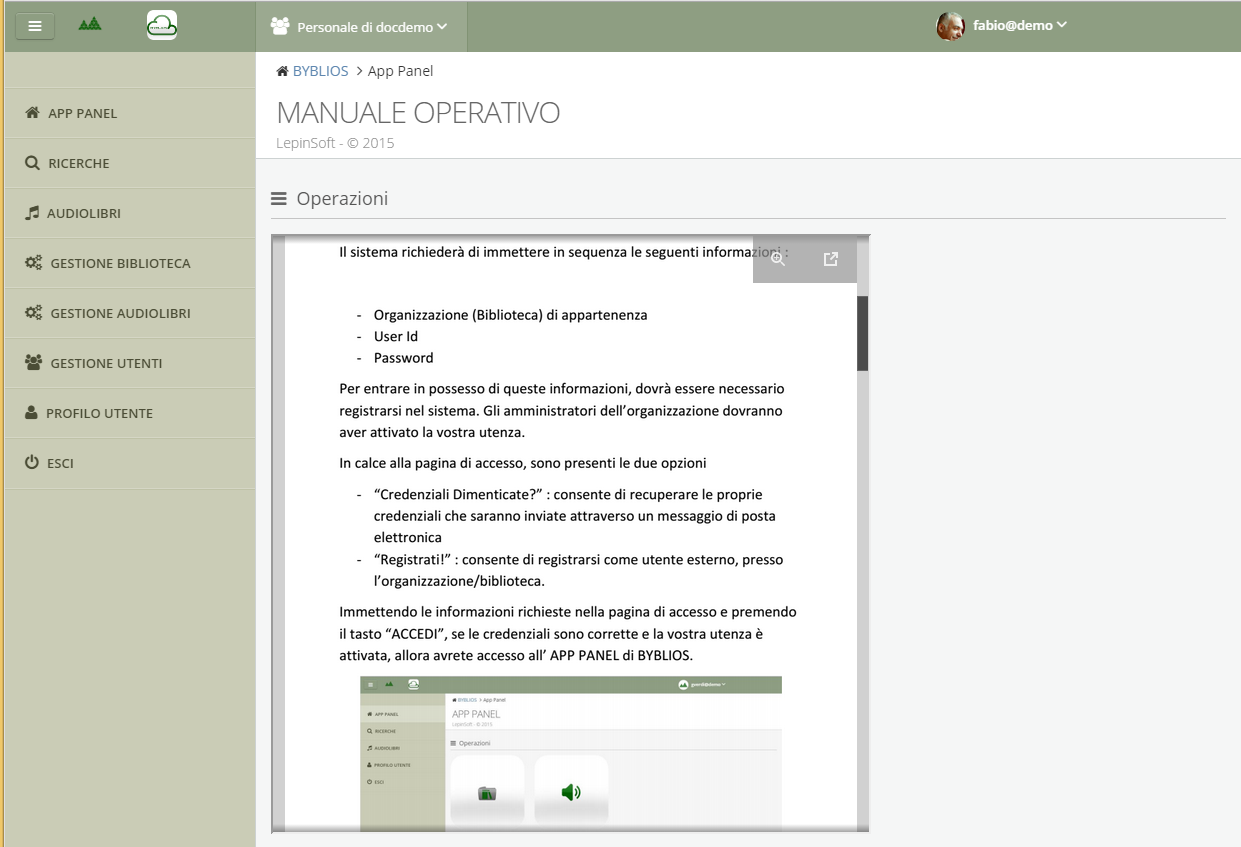The height and width of the screenshot is (847, 1241).
Task: Open Ricerche in the sidebar
Action: (x=130, y=163)
